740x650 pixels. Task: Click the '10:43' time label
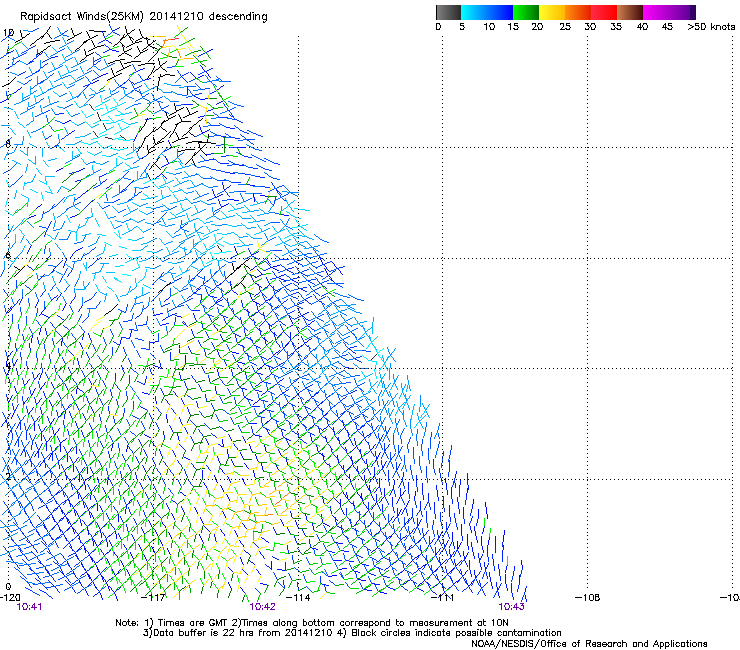(512, 607)
